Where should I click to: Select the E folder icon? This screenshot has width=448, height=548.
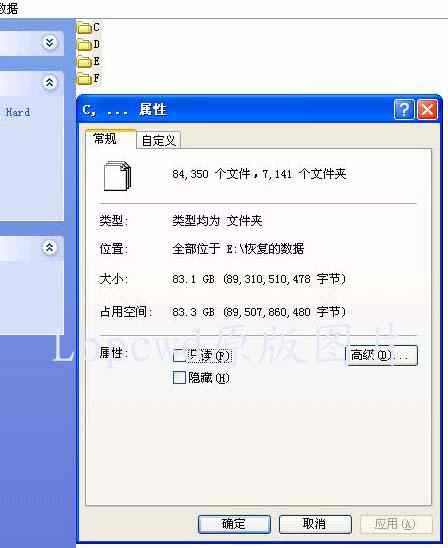pos(84,62)
